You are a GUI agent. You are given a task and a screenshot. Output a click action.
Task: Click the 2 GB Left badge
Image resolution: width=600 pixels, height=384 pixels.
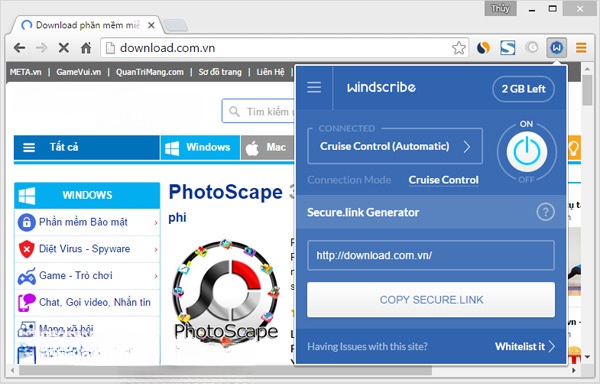(523, 89)
